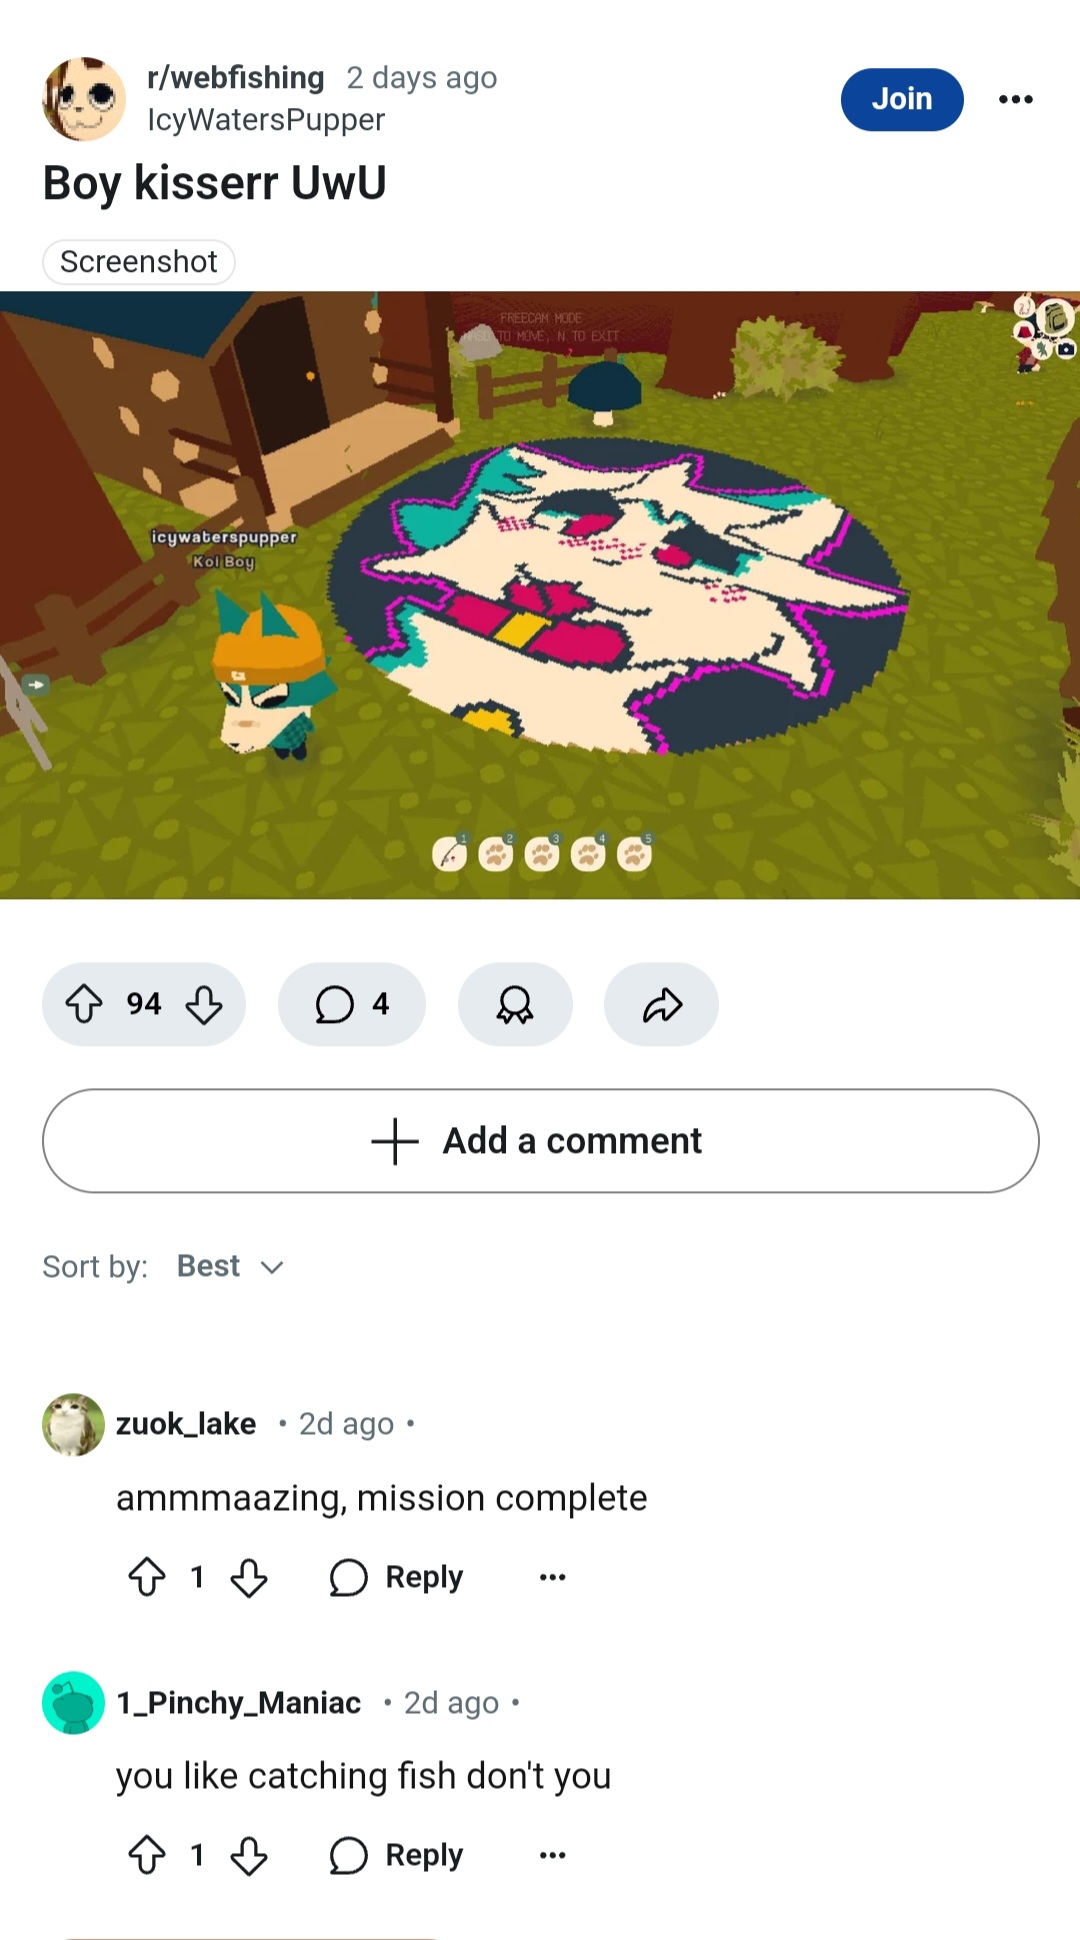
Task: Open the game screenshot image
Action: click(x=540, y=595)
